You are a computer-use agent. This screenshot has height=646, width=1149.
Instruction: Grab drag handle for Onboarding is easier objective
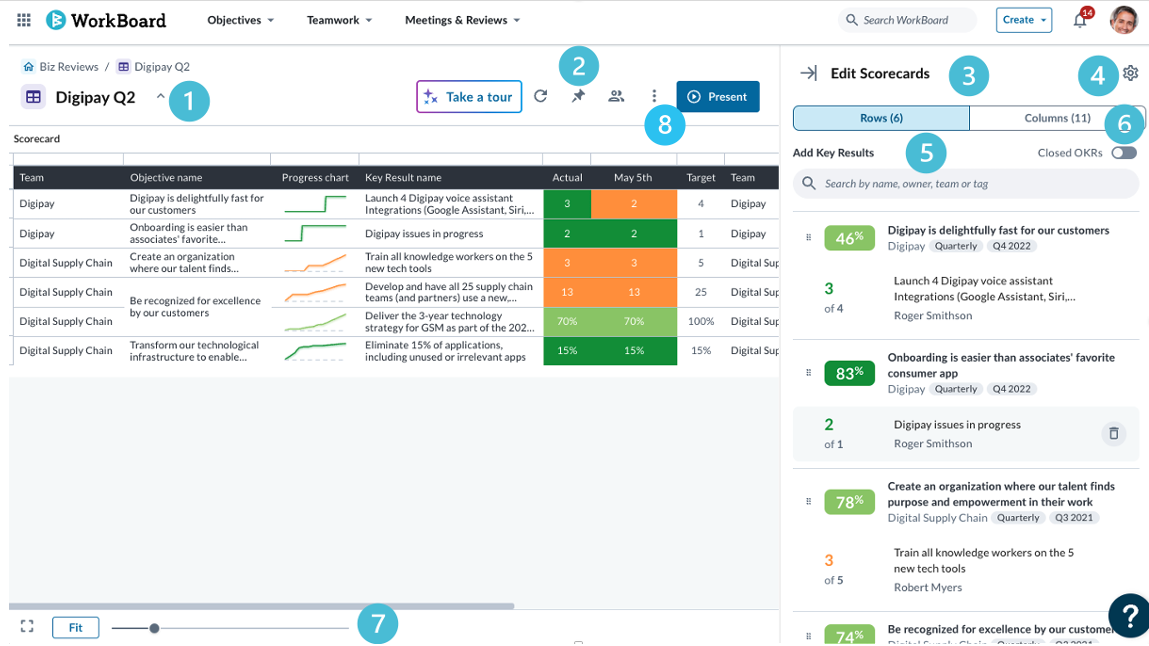pyautogui.click(x=808, y=373)
